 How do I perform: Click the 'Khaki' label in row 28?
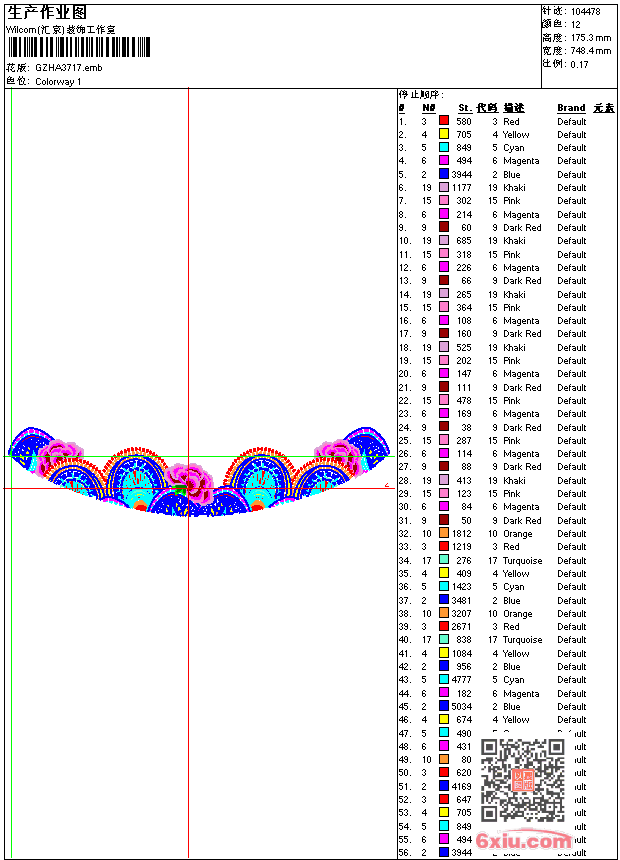[514, 481]
